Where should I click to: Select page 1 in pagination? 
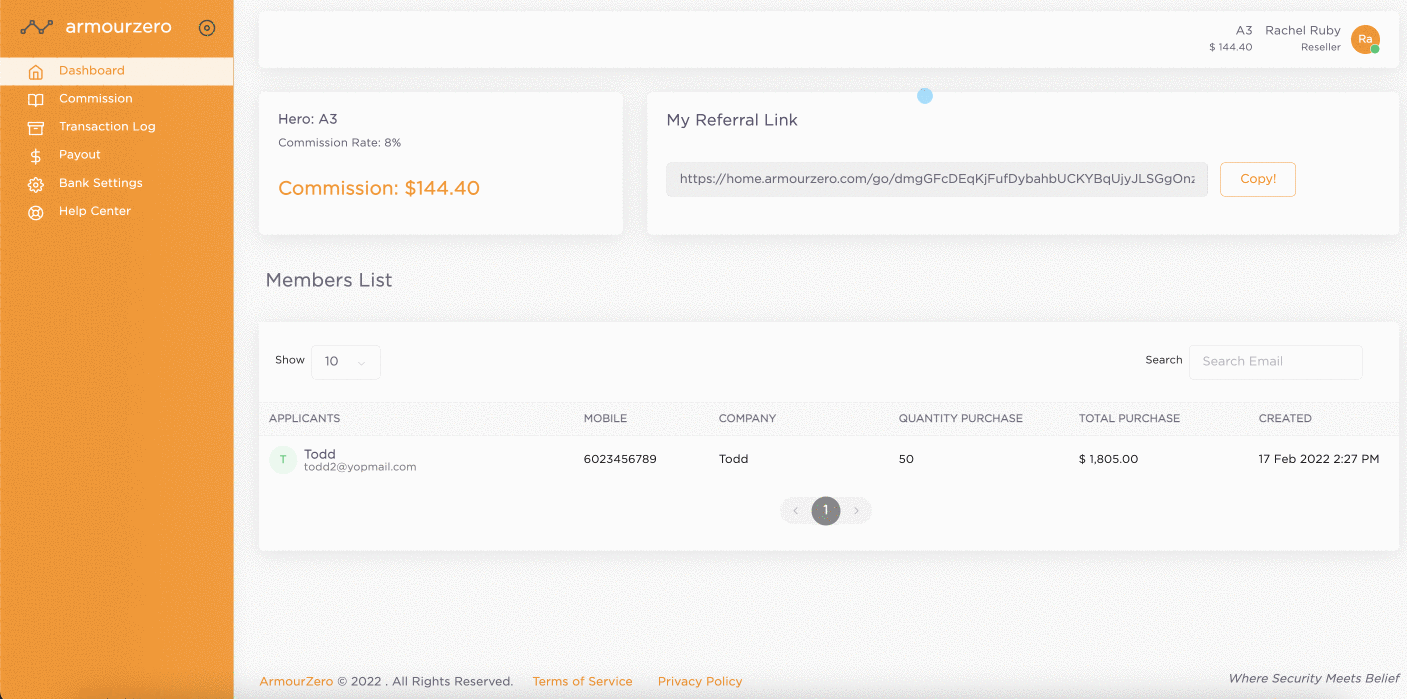pos(825,511)
